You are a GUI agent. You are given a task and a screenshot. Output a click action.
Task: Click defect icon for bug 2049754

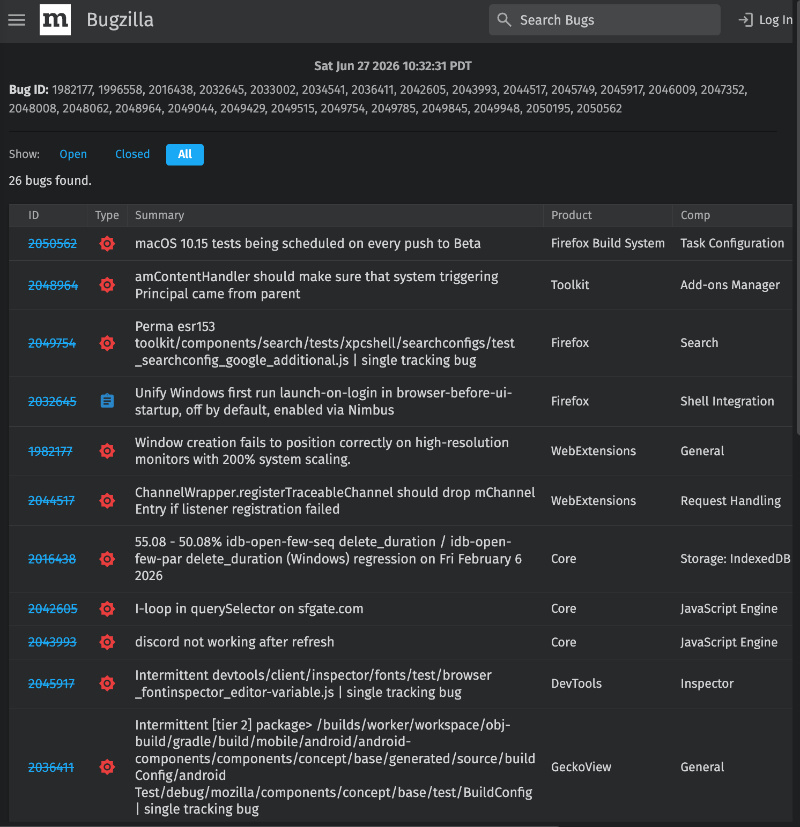click(107, 343)
